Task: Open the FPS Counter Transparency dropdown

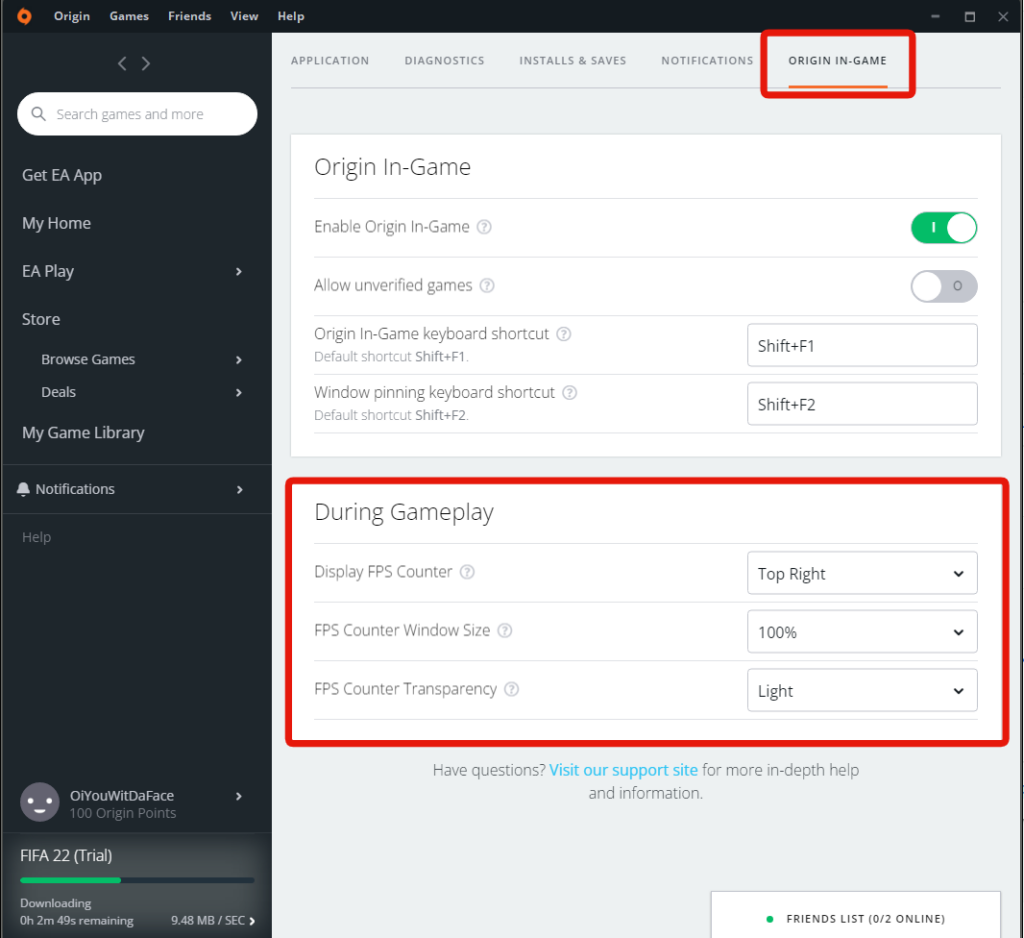Action: pyautogui.click(x=862, y=690)
